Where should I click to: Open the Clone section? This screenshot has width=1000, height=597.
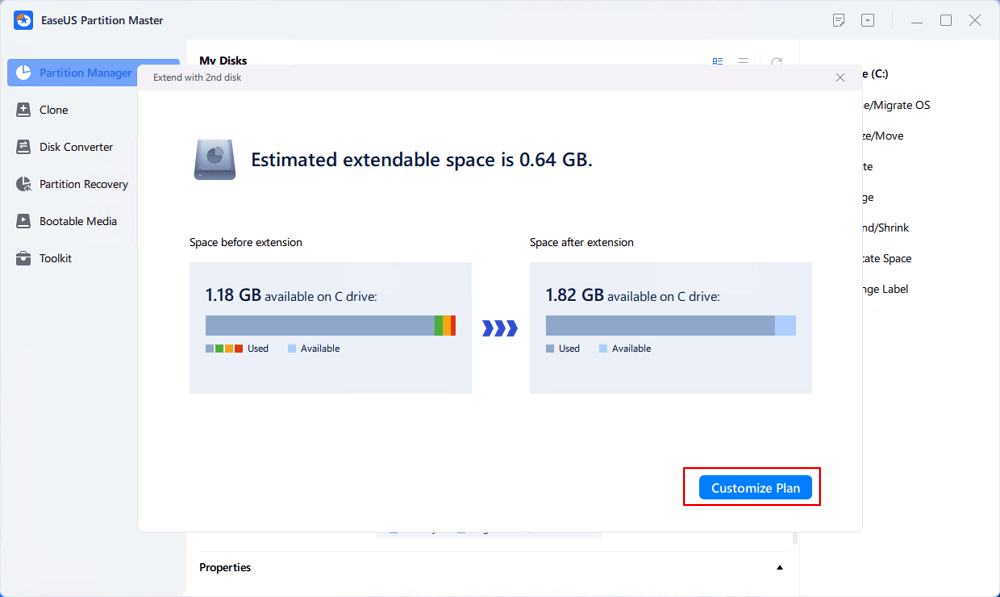pos(54,110)
